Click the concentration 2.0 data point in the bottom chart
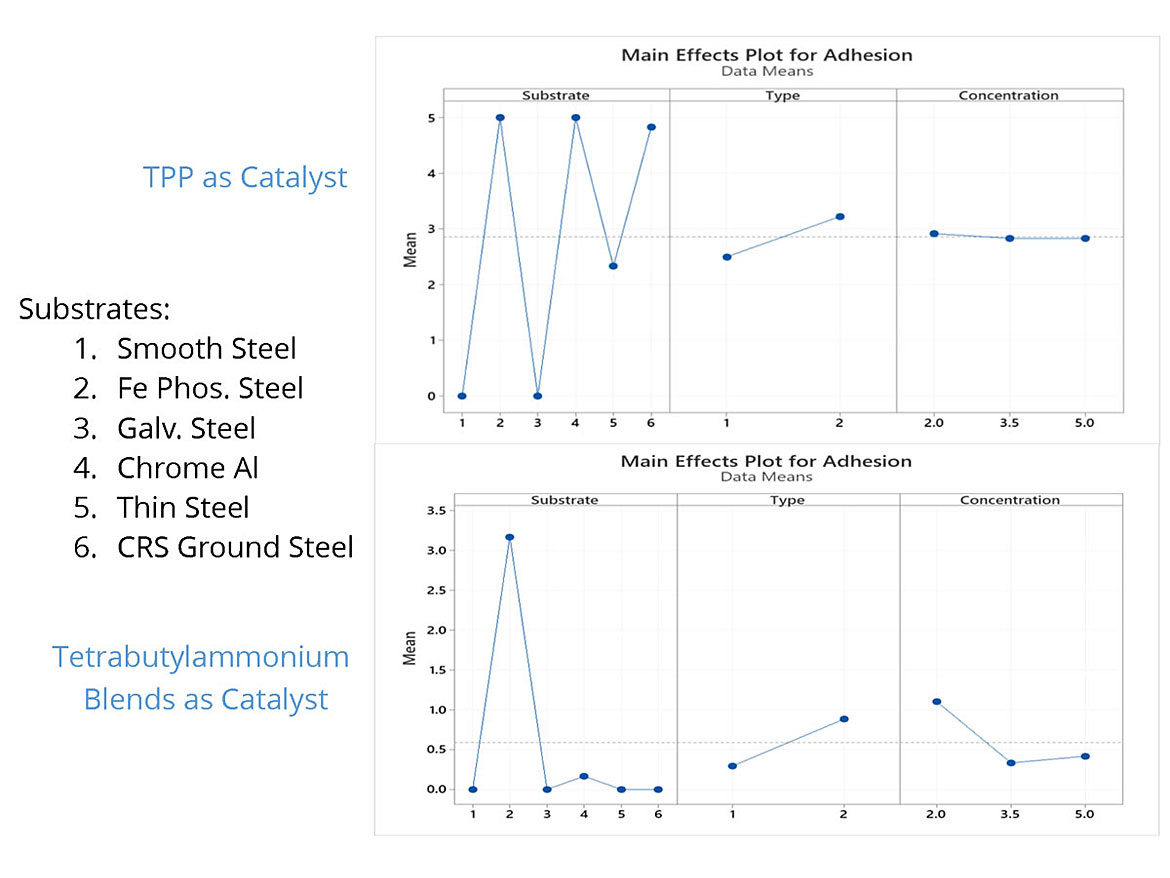This screenshot has height=878, width=1170. click(937, 702)
